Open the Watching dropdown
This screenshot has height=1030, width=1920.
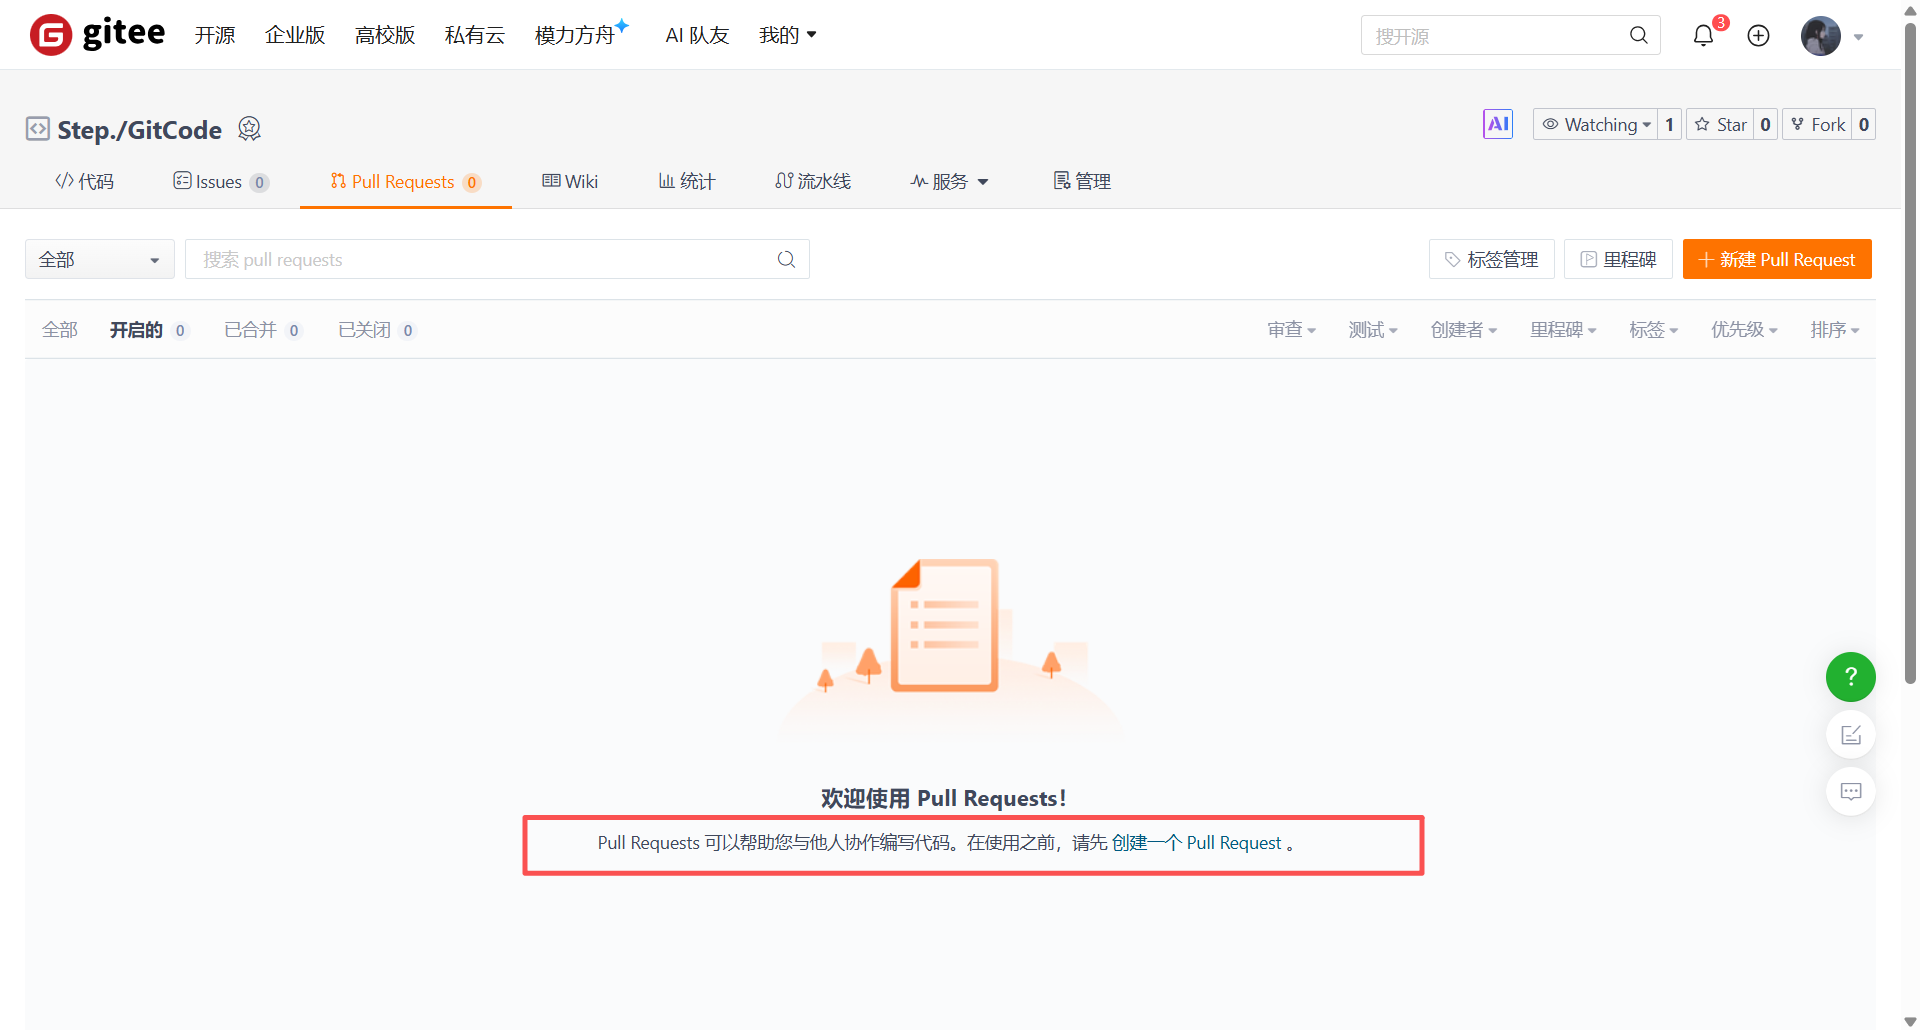pyautogui.click(x=1595, y=124)
